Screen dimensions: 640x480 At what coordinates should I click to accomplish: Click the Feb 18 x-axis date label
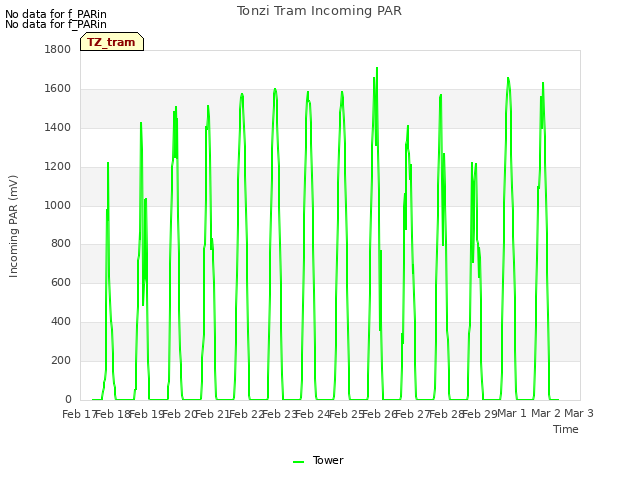[112, 414]
